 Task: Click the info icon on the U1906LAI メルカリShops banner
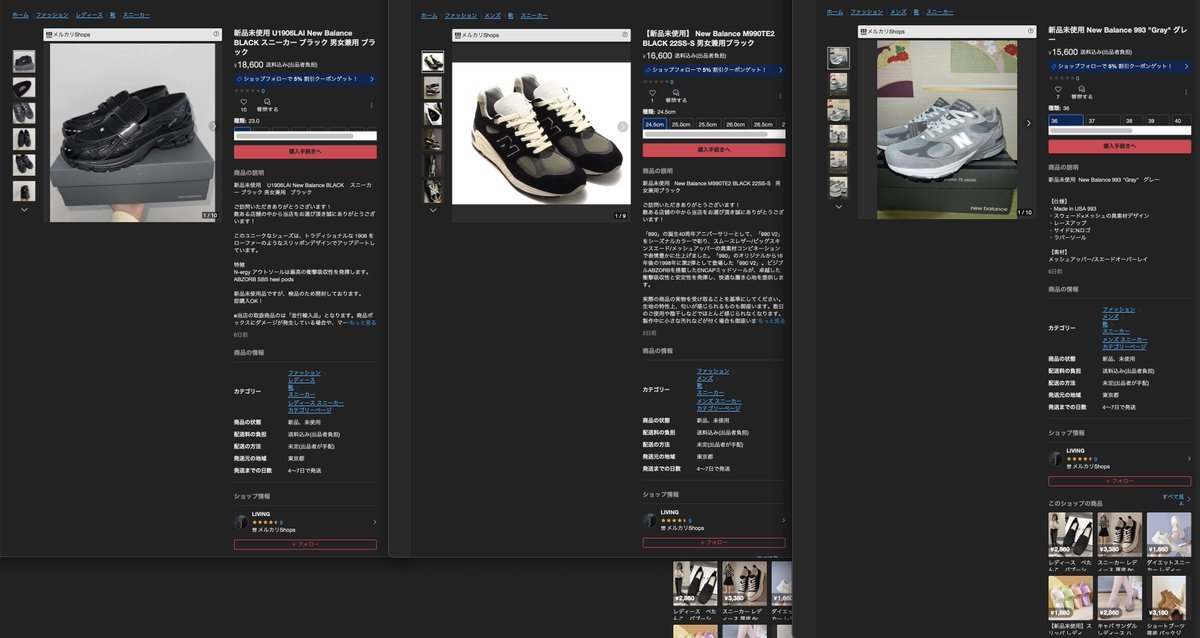point(217,34)
